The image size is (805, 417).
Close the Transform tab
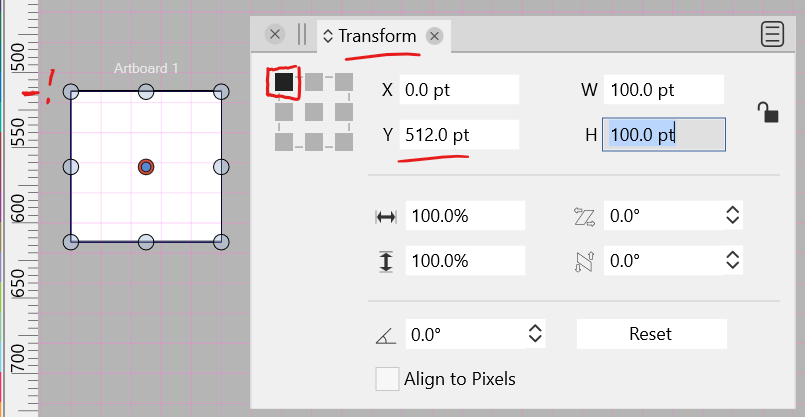point(434,36)
